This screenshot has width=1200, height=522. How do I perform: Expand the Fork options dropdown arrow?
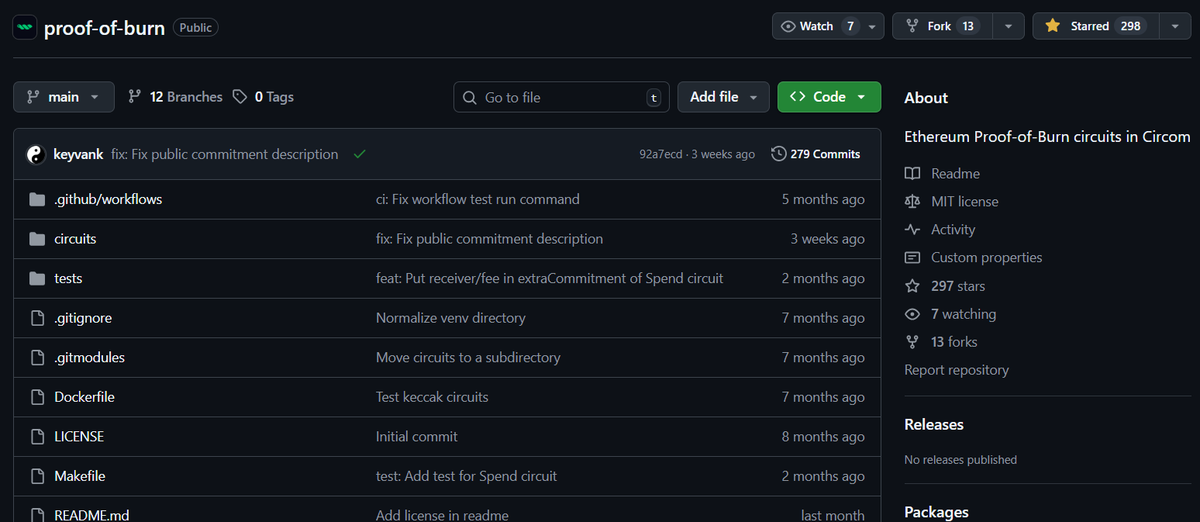[1009, 26]
